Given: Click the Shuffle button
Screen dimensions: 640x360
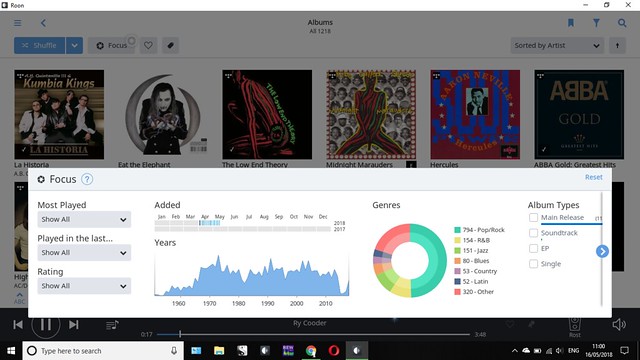Looking at the screenshot, I should tap(39, 45).
